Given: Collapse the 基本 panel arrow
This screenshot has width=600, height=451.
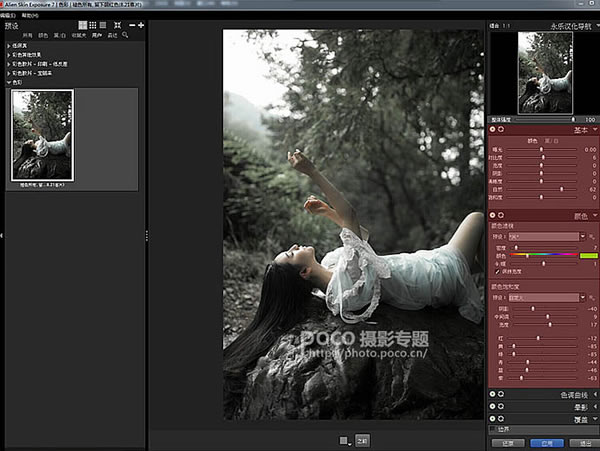Looking at the screenshot, I should pos(595,130).
